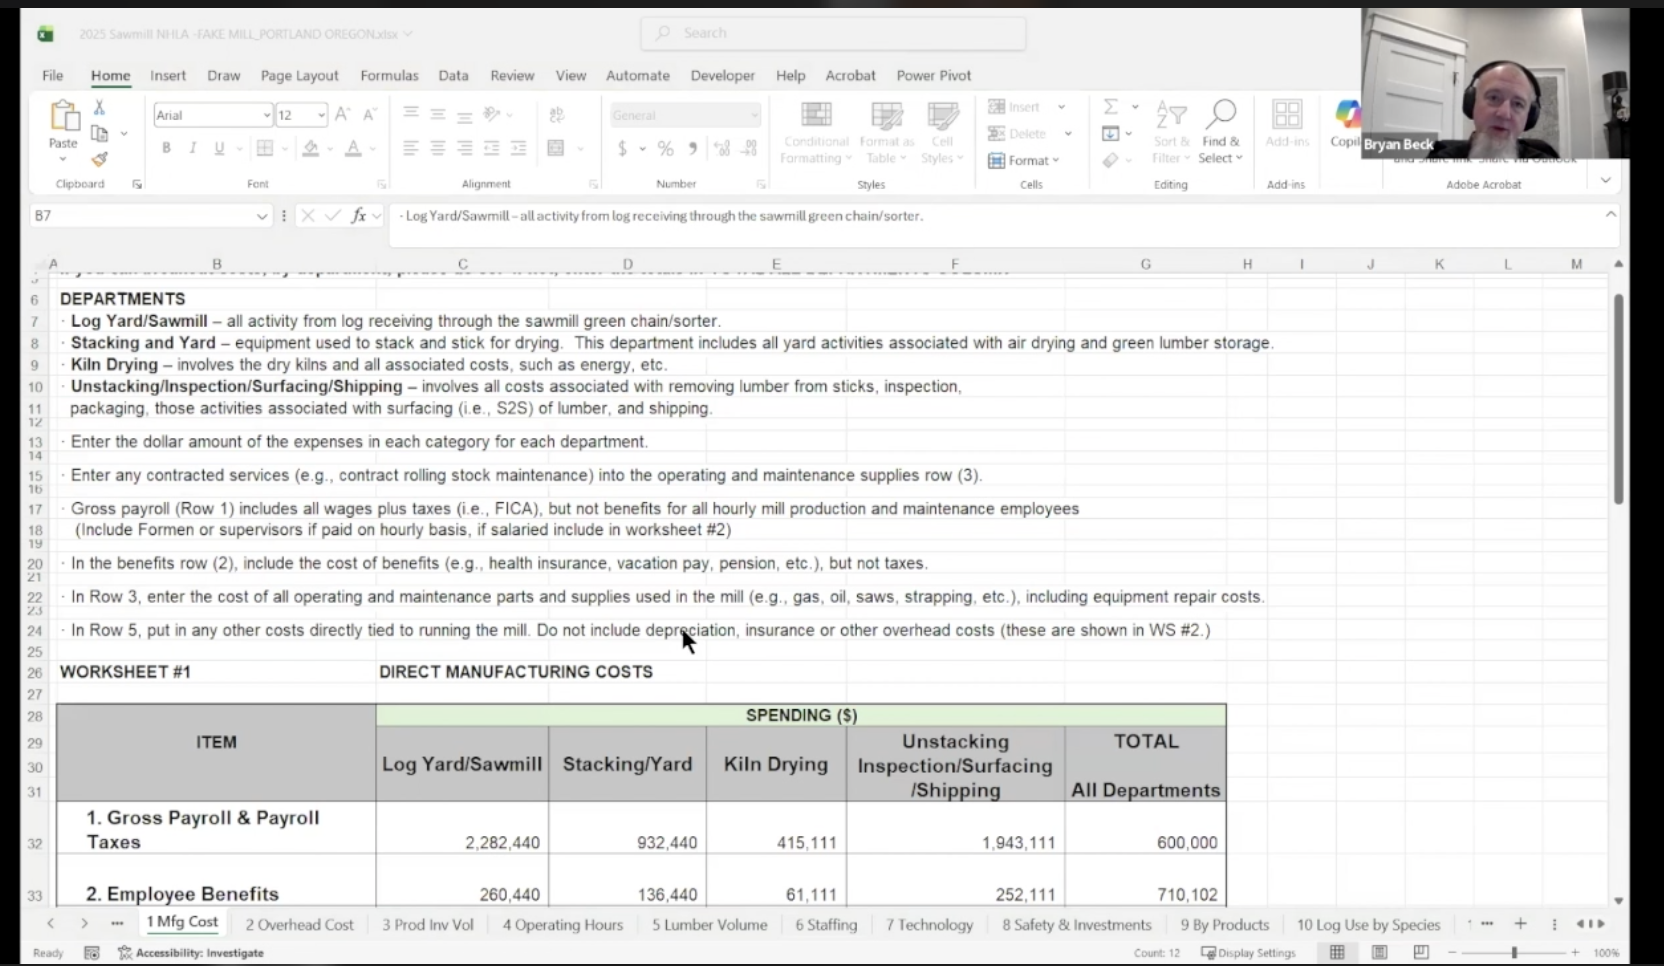Toggle italic formatting

[192, 148]
